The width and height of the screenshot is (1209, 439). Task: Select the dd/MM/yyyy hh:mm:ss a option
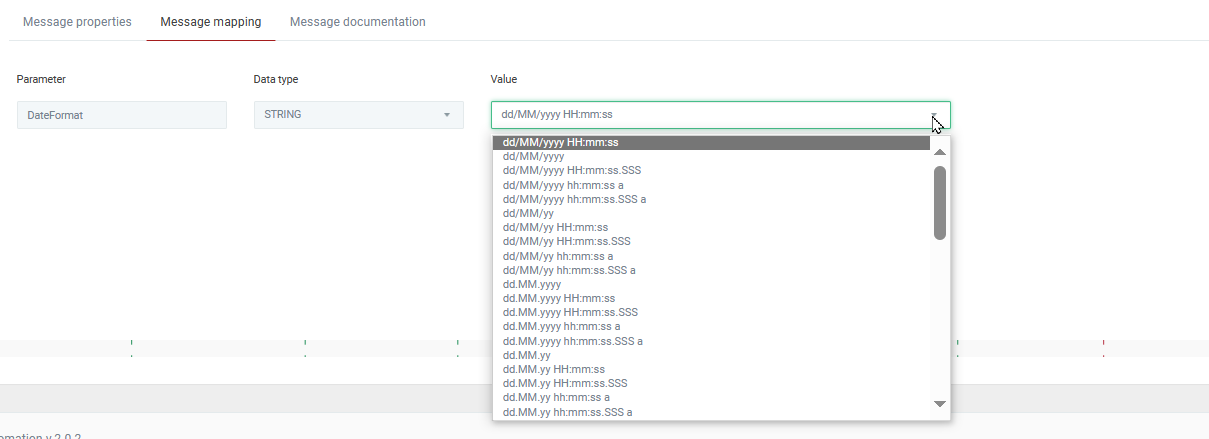(563, 185)
